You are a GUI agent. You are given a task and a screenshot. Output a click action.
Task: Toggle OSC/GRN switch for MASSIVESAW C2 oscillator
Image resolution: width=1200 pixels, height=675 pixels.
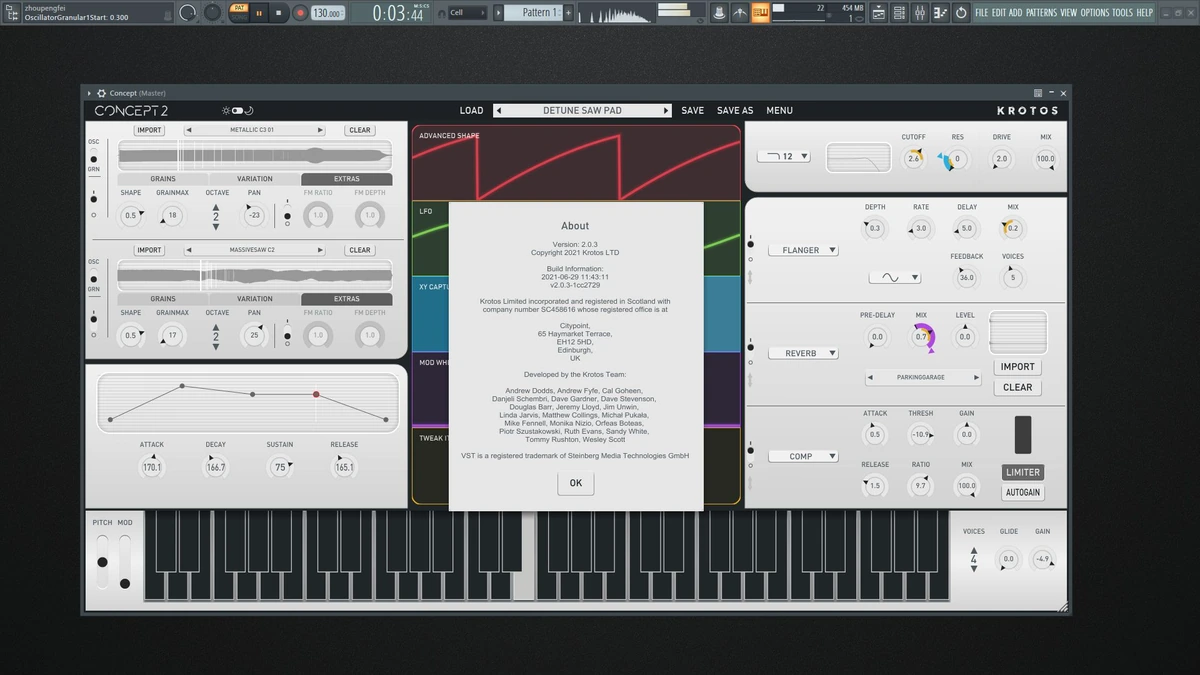pyautogui.click(x=94, y=276)
